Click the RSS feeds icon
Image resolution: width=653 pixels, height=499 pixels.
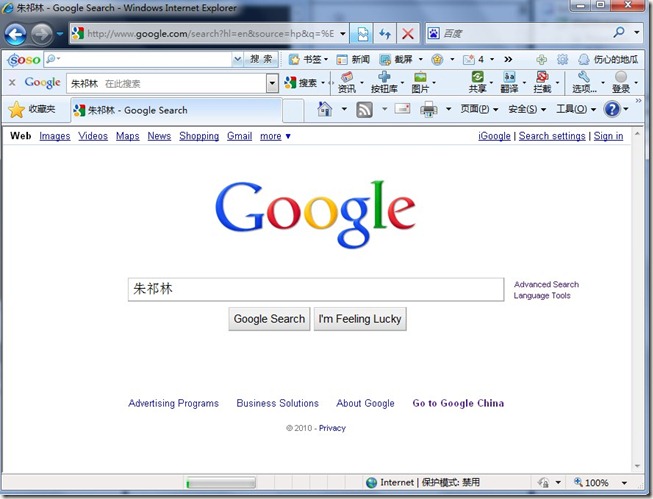364,110
